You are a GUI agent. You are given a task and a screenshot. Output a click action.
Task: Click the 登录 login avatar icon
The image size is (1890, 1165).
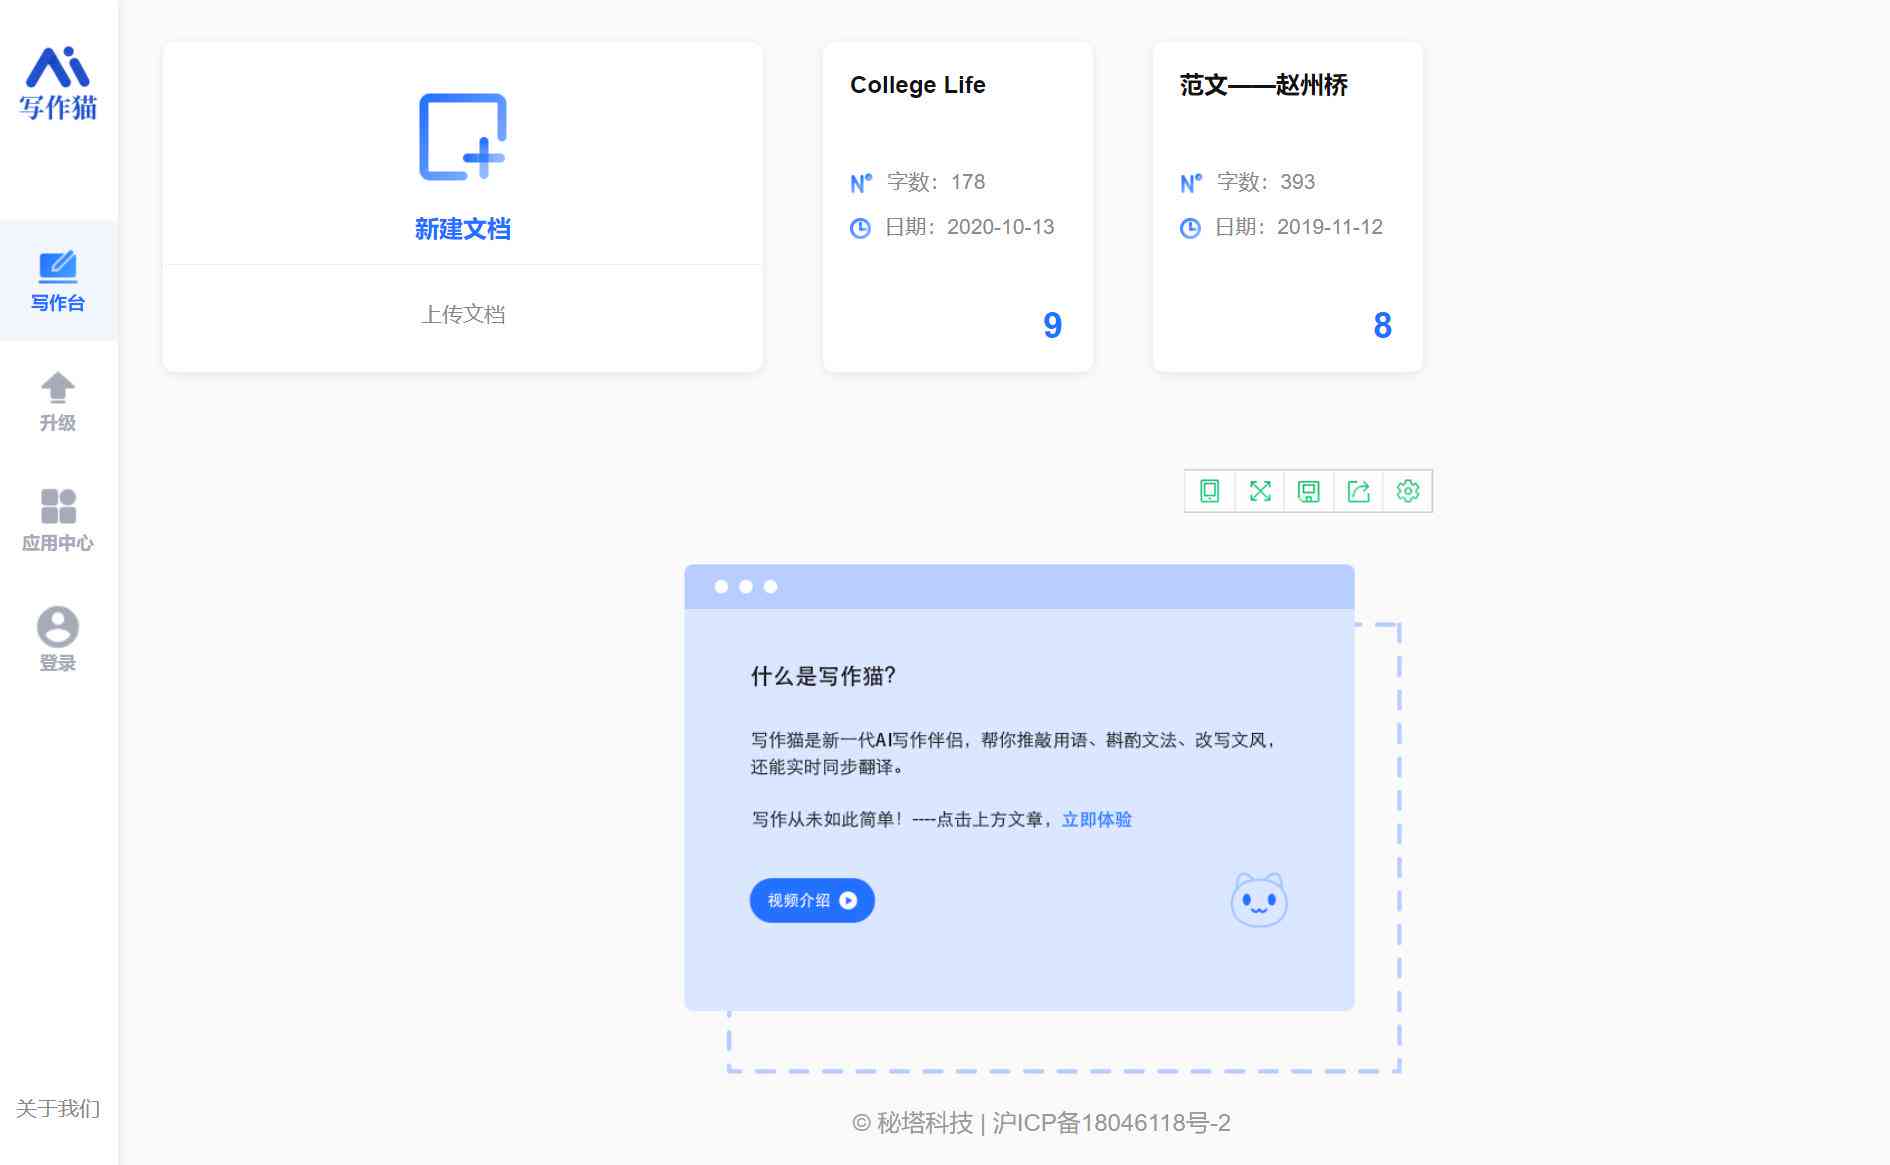click(x=58, y=627)
